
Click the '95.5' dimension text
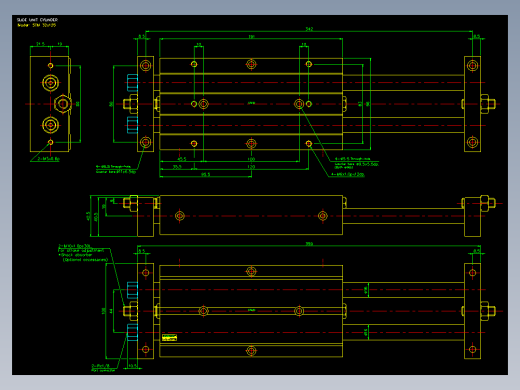click(205, 174)
